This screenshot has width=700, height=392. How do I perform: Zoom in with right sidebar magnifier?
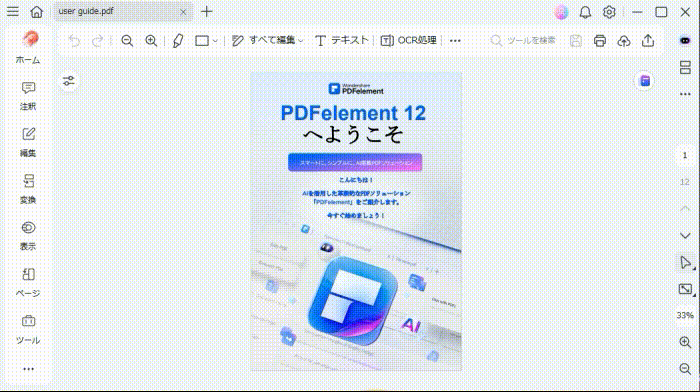point(685,342)
